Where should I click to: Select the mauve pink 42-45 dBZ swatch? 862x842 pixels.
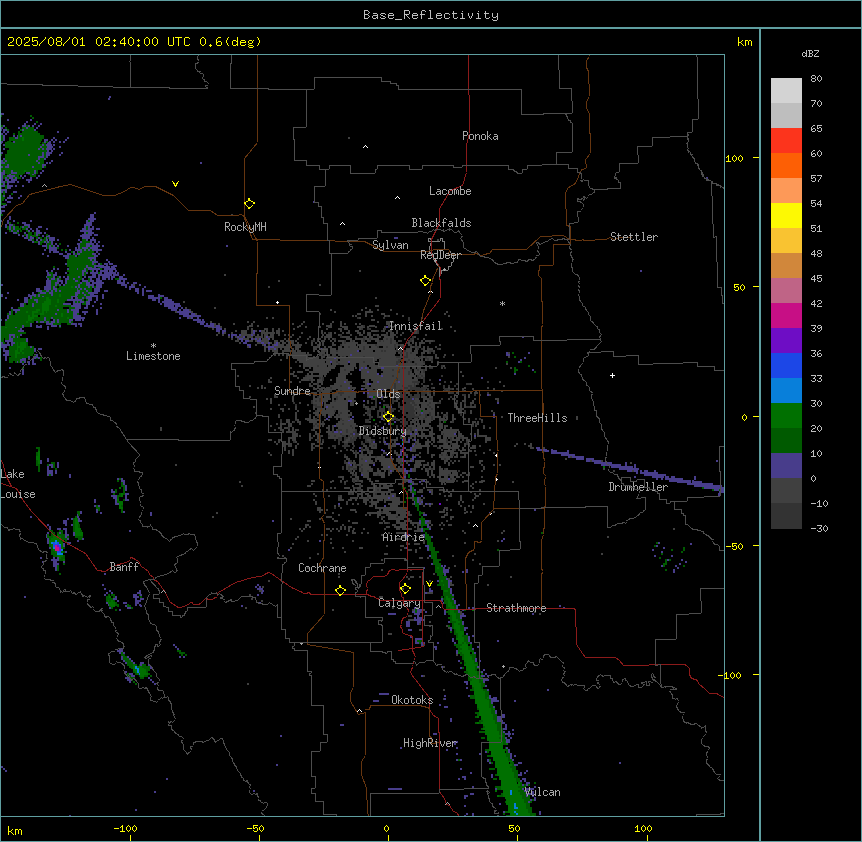786,291
